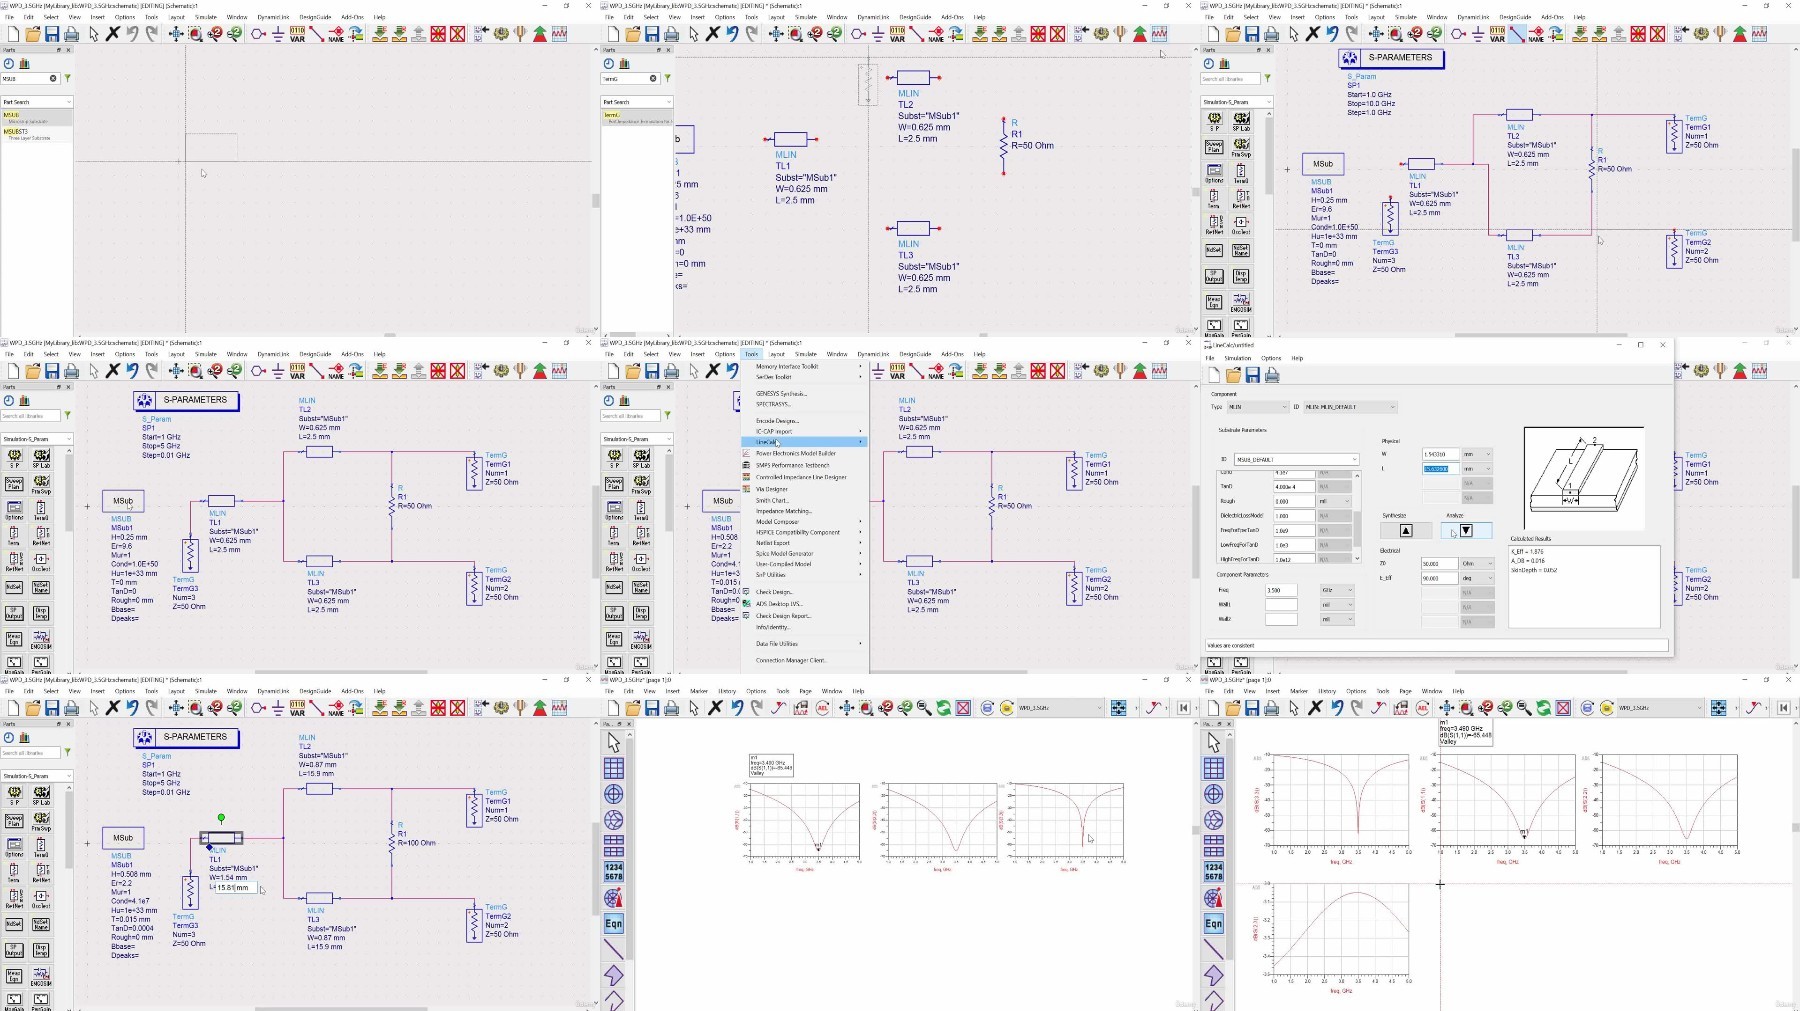1800x1011 pixels.
Task: Select Via Designer entry in the Tools menu
Action: click(805, 489)
